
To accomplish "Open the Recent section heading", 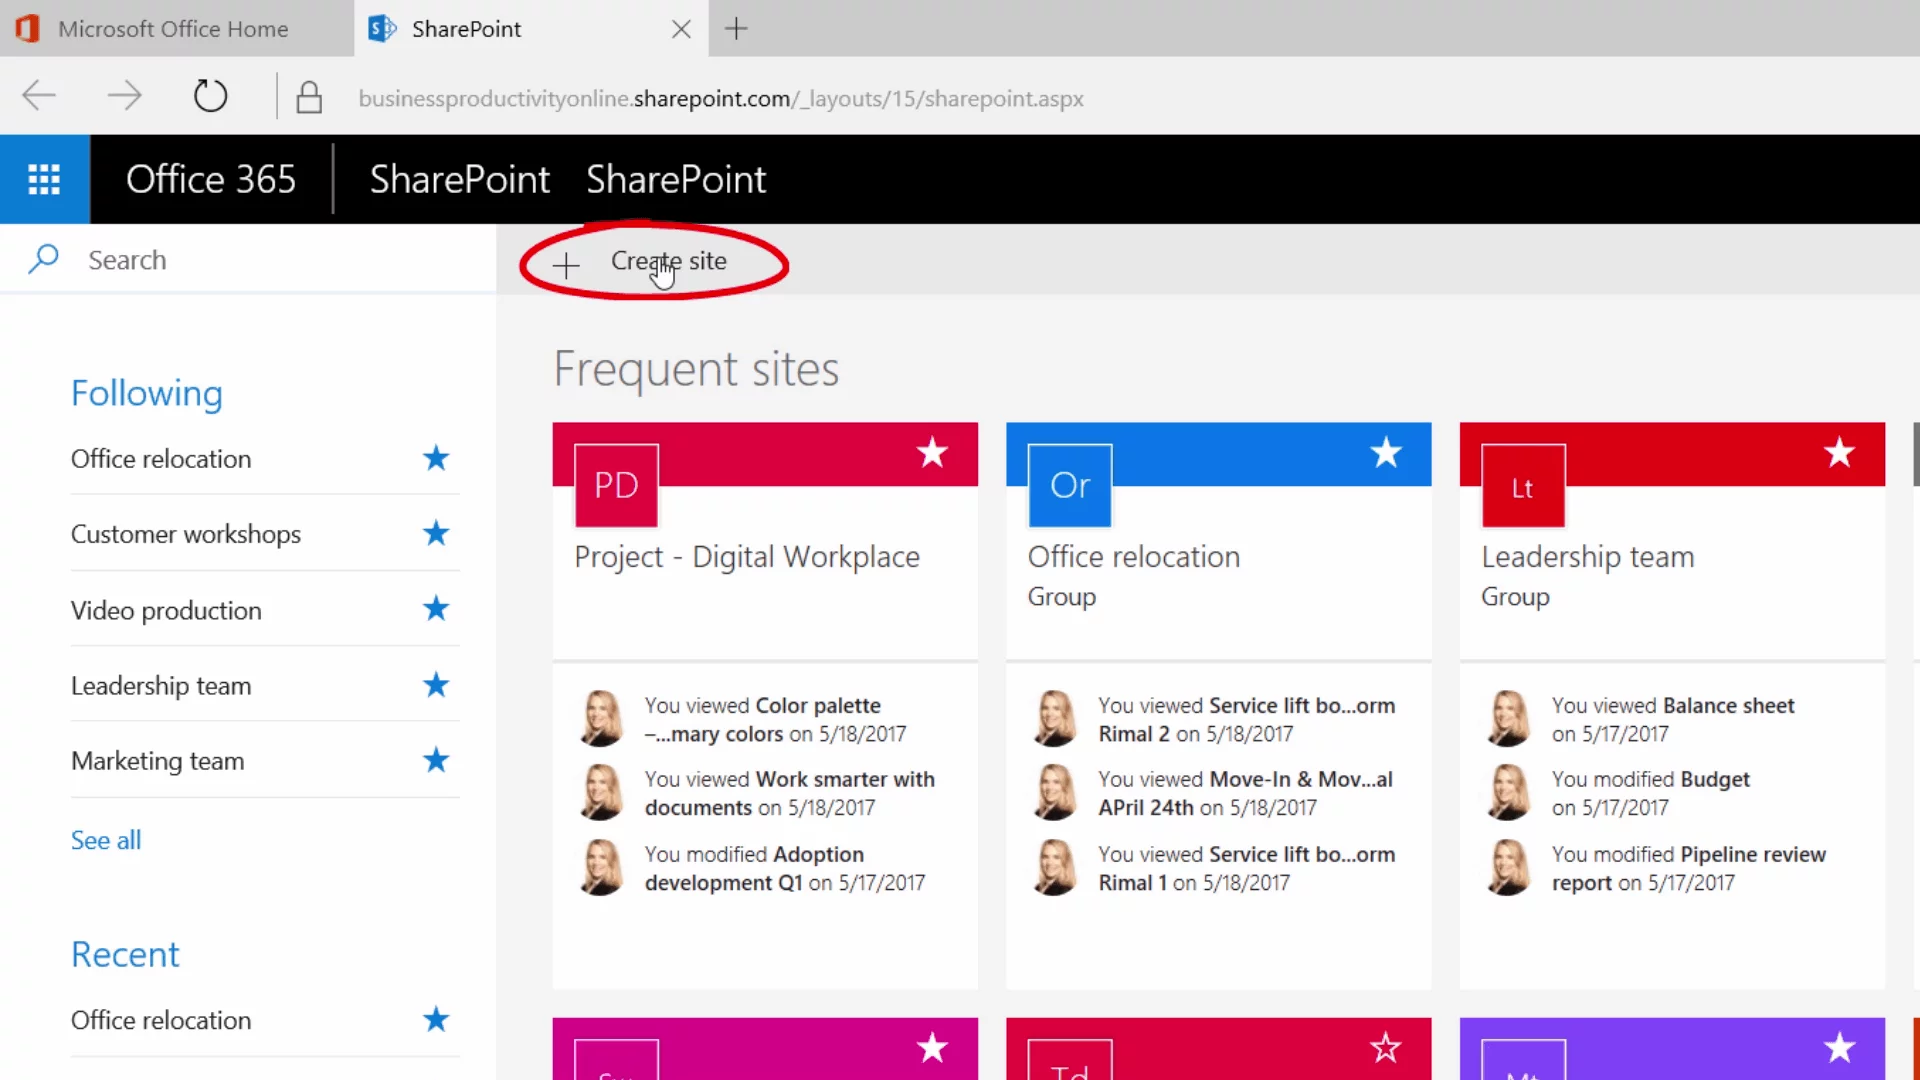I will [125, 954].
